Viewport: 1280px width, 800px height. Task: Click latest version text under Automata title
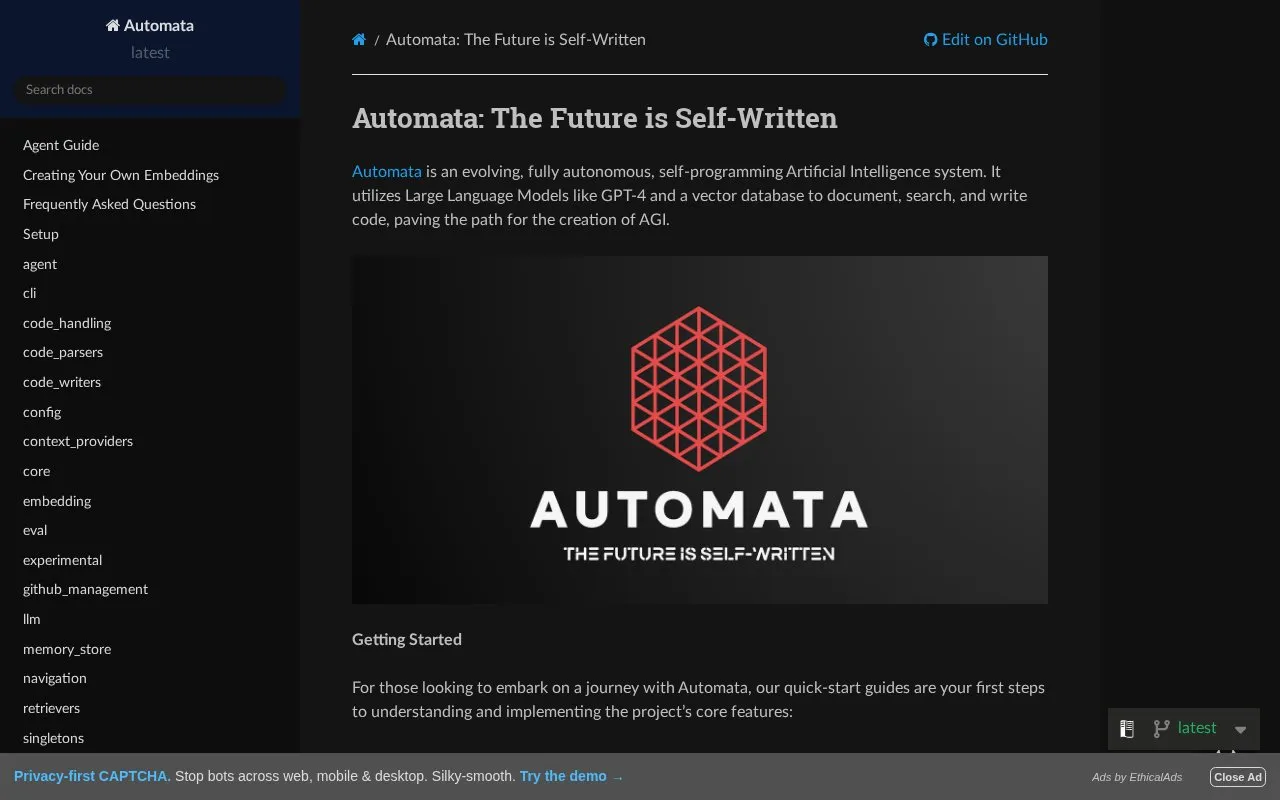(x=150, y=53)
